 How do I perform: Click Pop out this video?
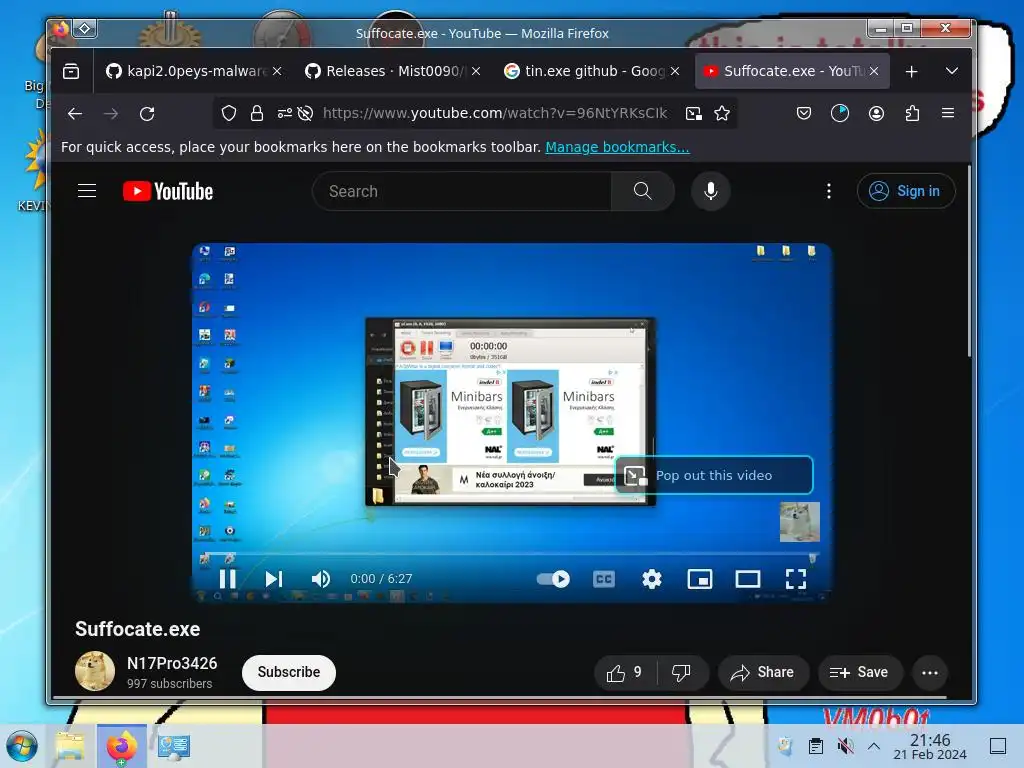pos(714,475)
